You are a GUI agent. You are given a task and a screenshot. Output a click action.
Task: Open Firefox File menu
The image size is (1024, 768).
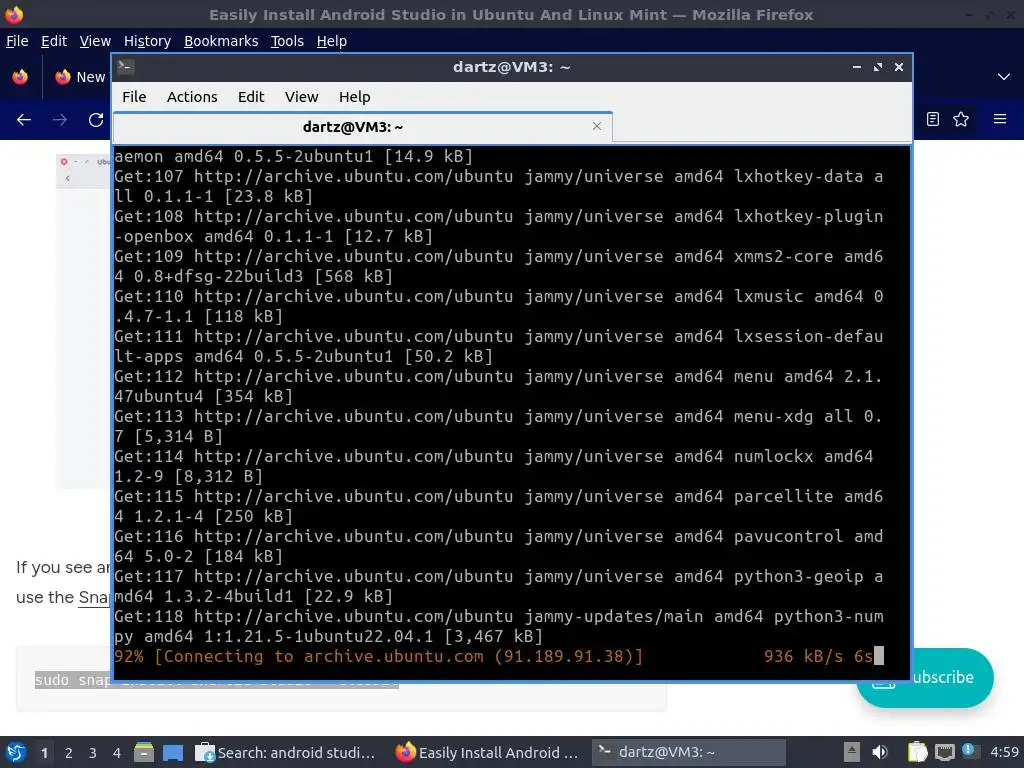click(x=17, y=41)
